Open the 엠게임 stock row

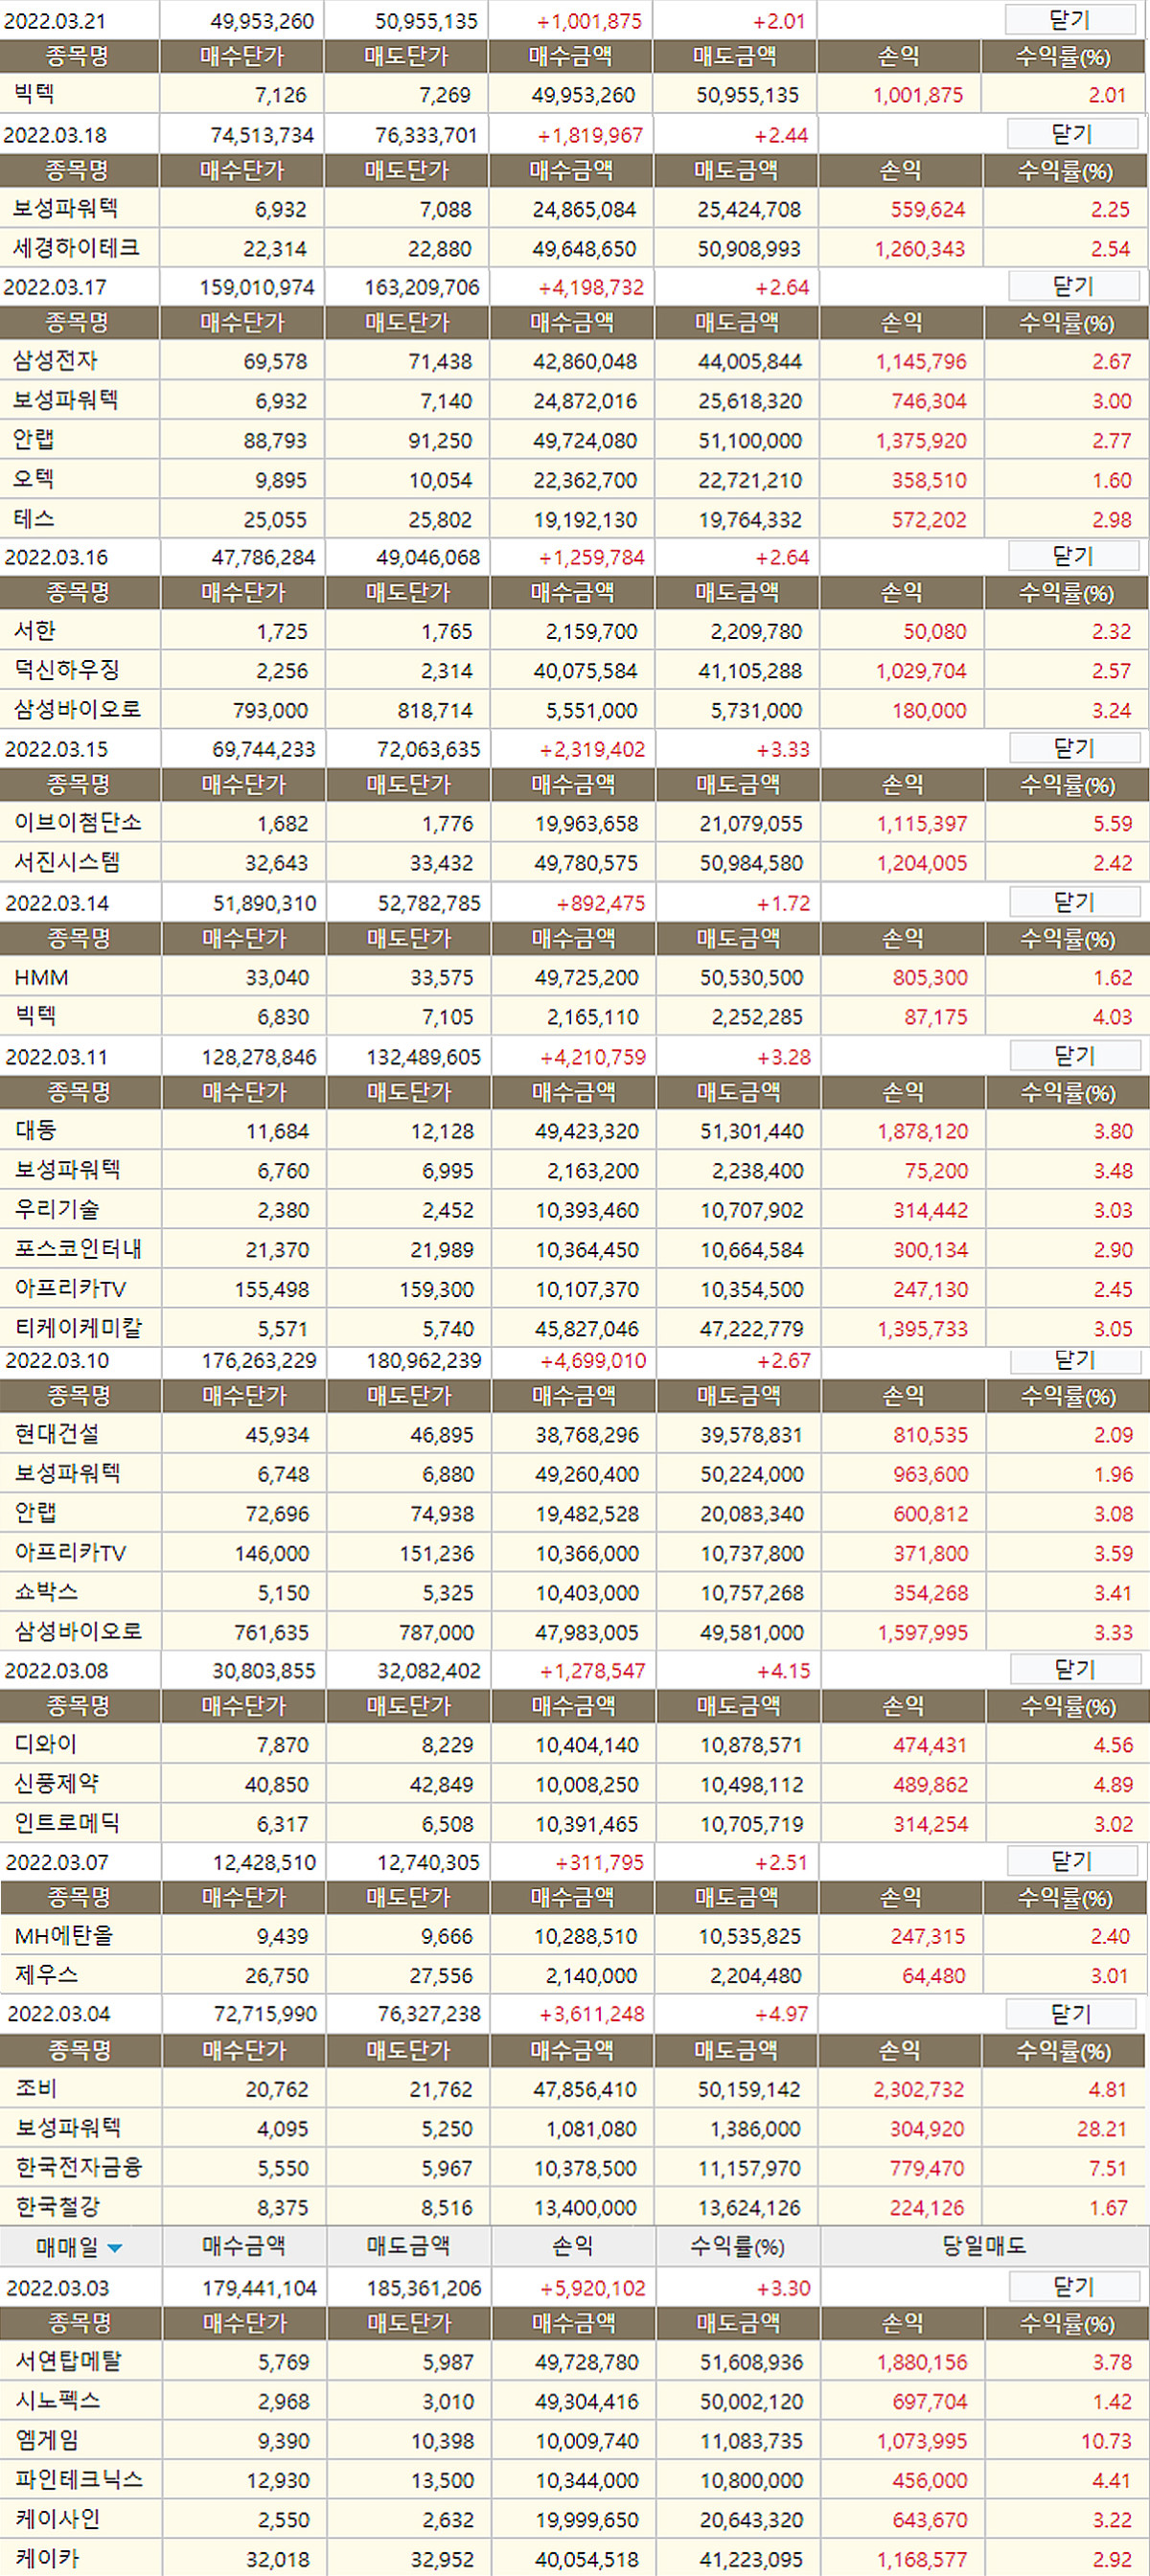pyautogui.click(x=47, y=2441)
